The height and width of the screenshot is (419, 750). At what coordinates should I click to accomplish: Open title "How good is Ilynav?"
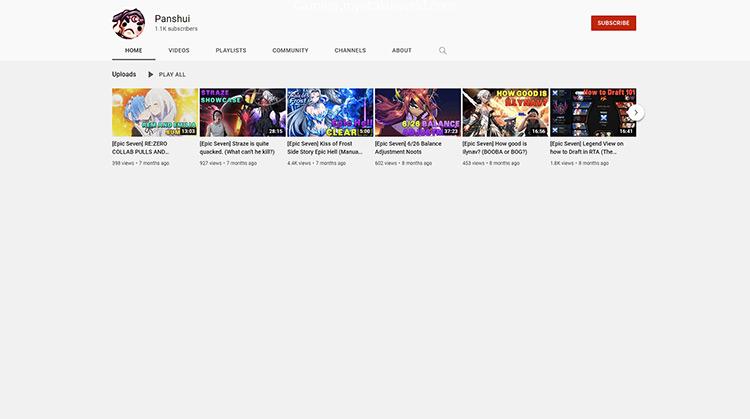click(x=495, y=148)
